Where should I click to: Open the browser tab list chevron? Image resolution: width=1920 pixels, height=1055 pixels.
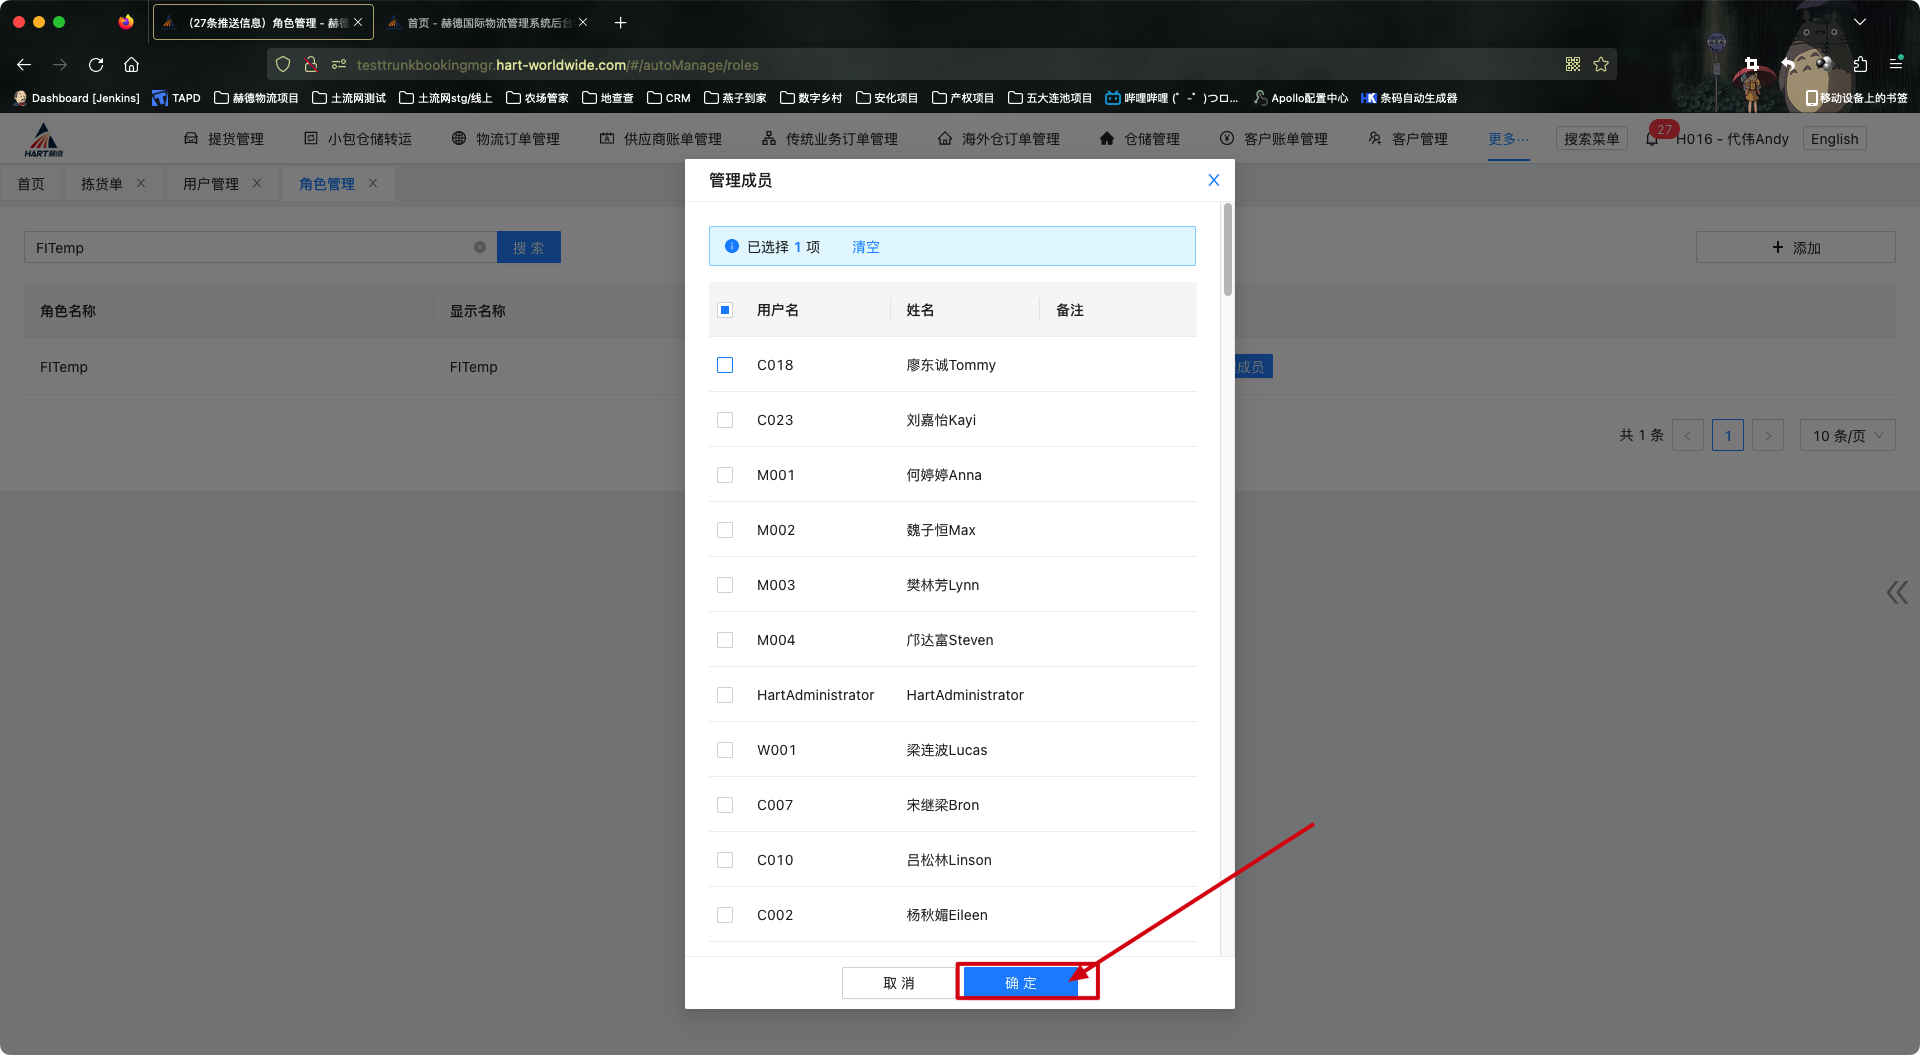[x=1860, y=22]
